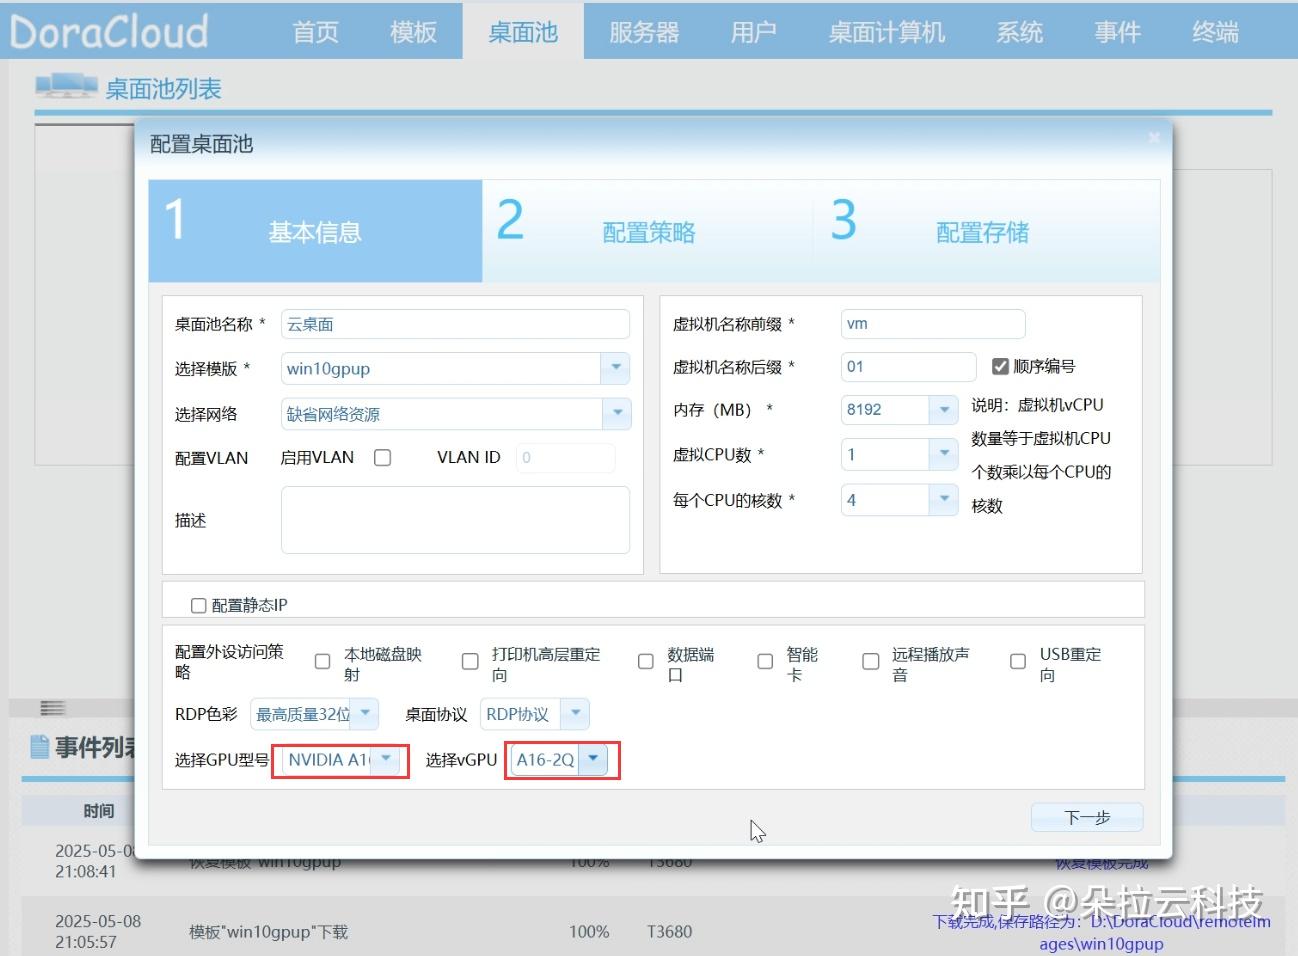1298x956 pixels.
Task: Open the 选择模版 dropdown showing win10gpup
Action: pos(615,368)
